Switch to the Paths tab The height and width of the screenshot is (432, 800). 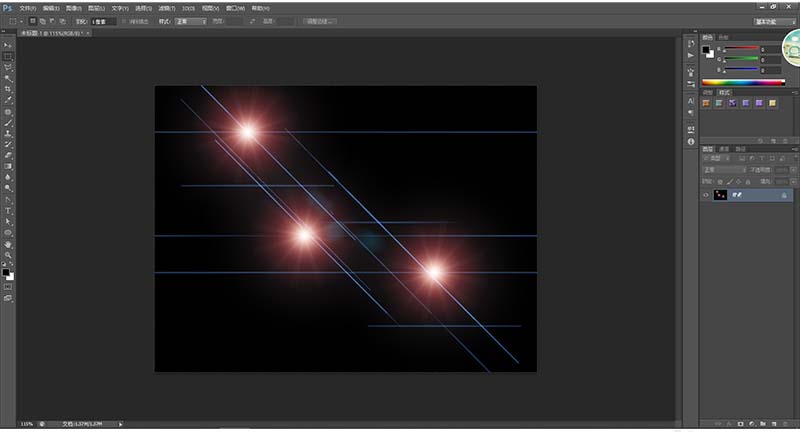740,149
